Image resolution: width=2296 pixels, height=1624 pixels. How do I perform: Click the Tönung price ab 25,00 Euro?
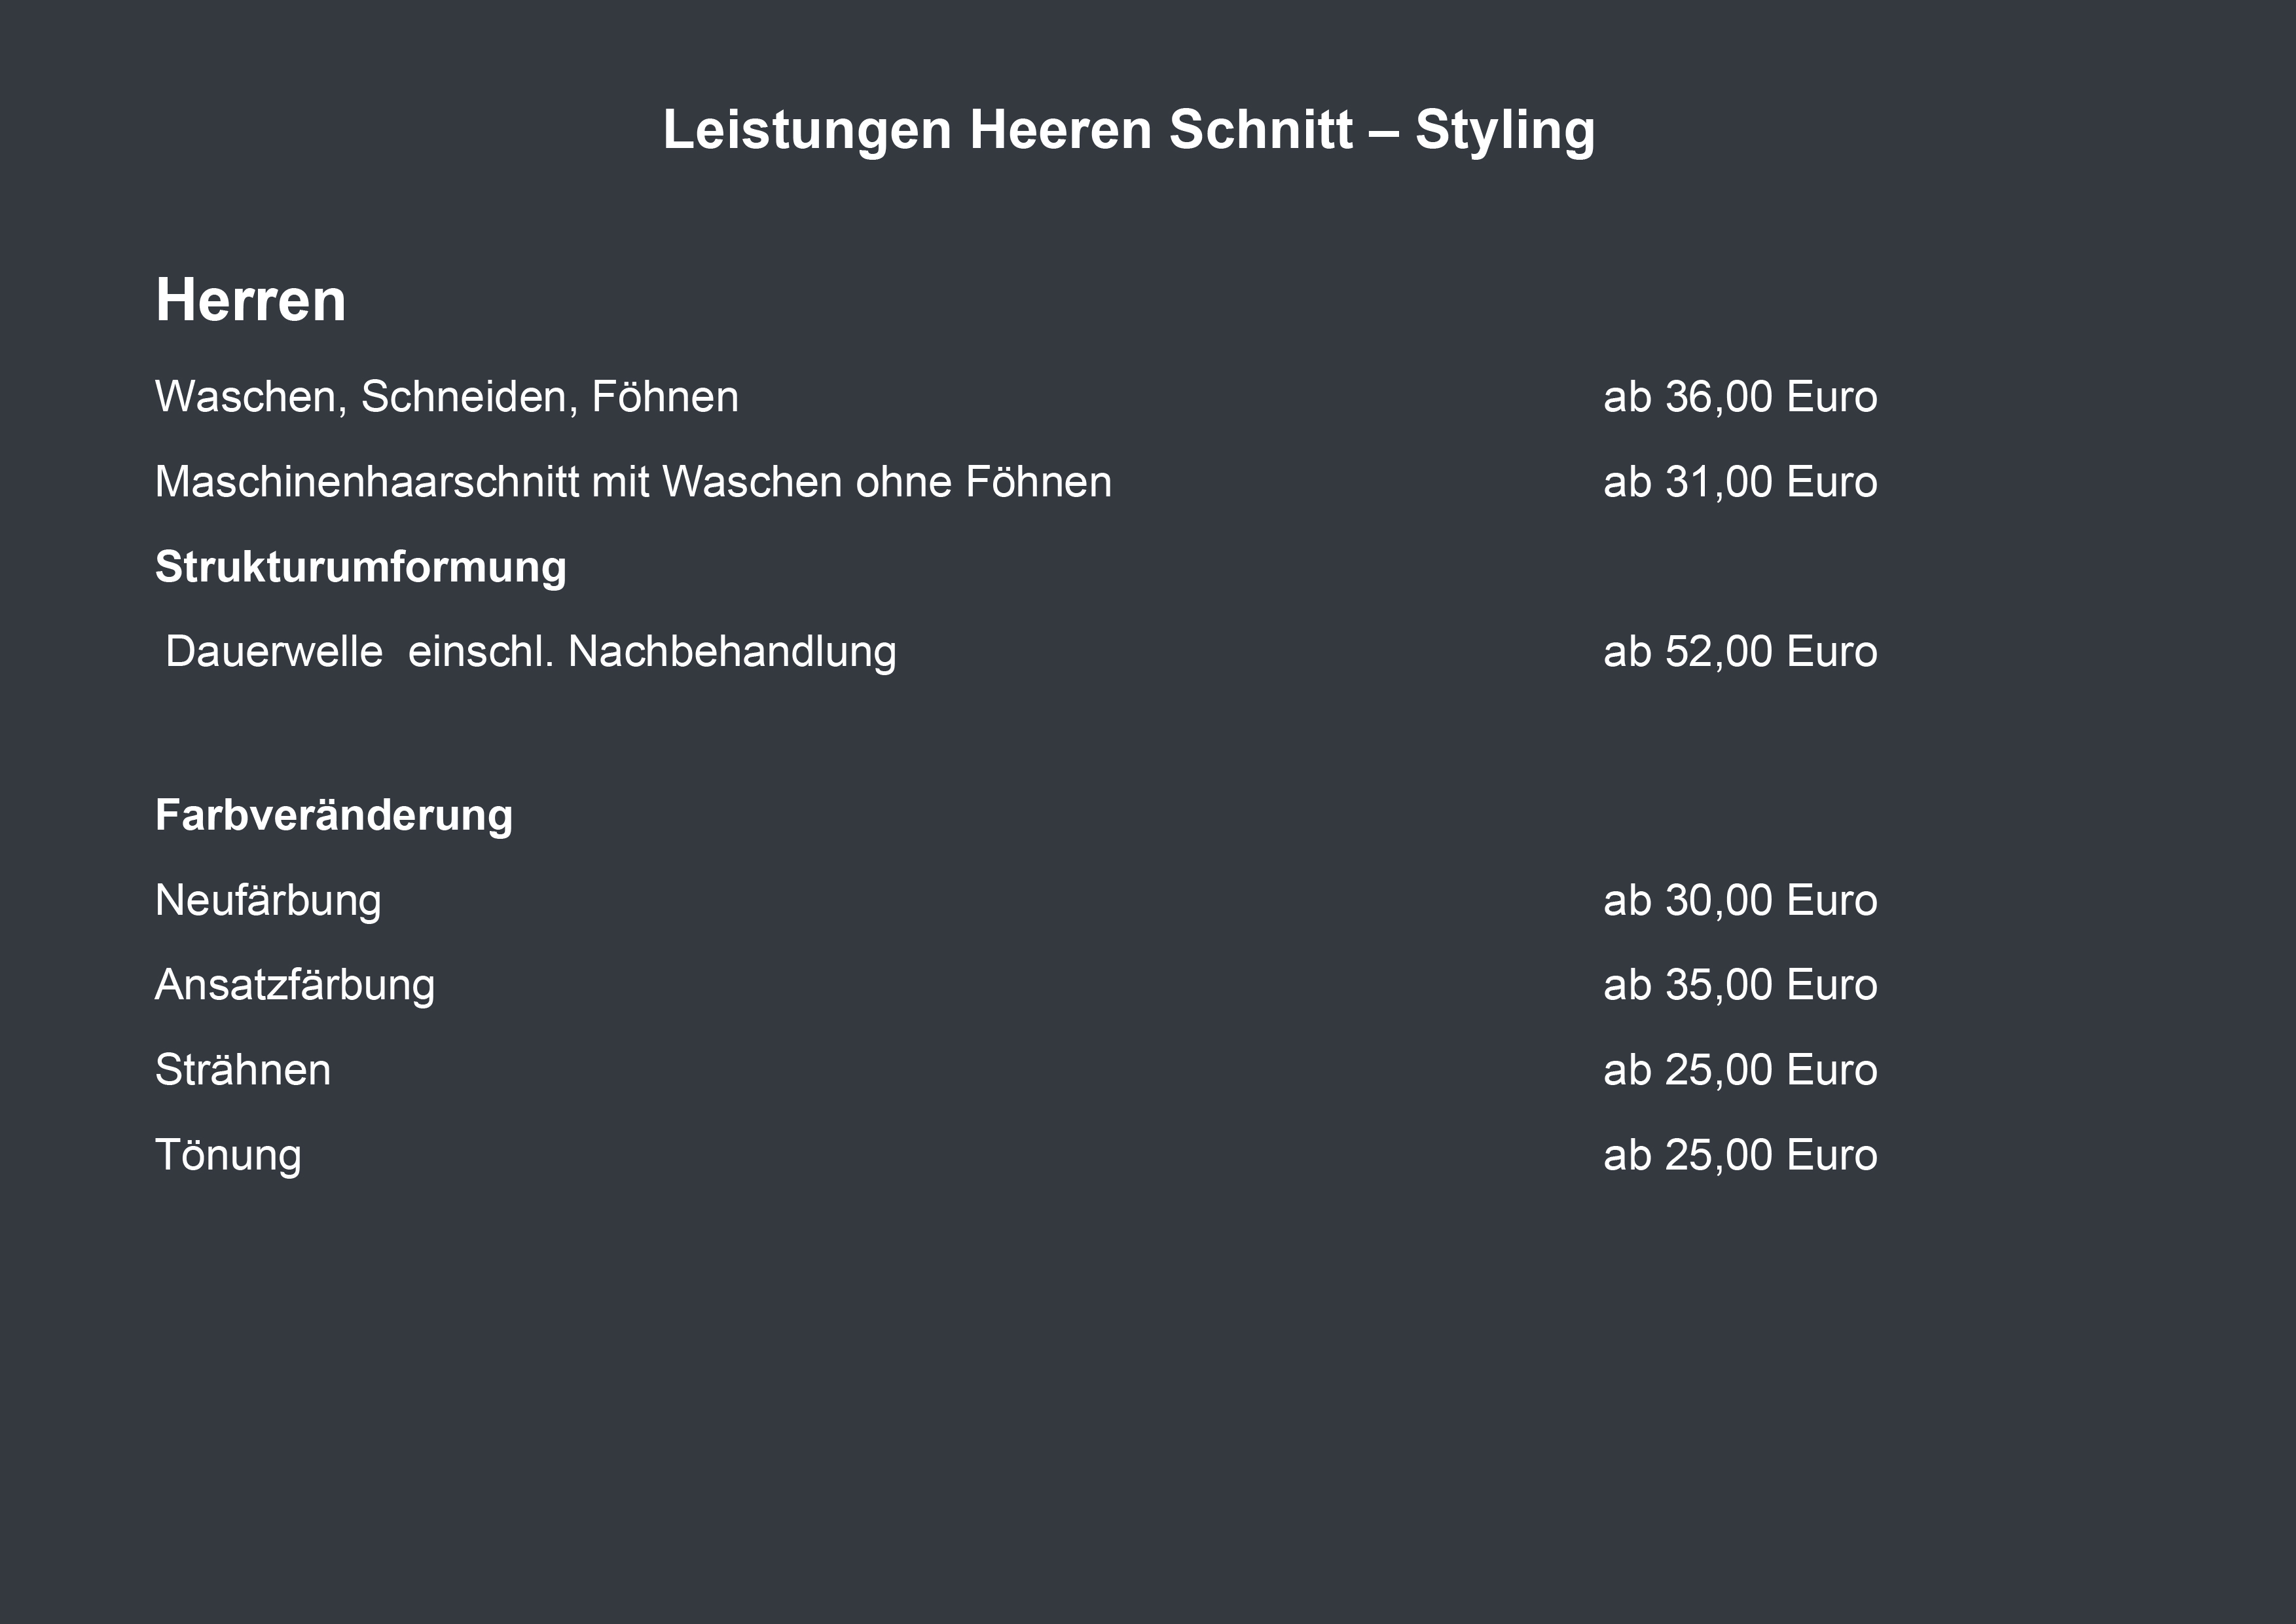(1740, 1155)
